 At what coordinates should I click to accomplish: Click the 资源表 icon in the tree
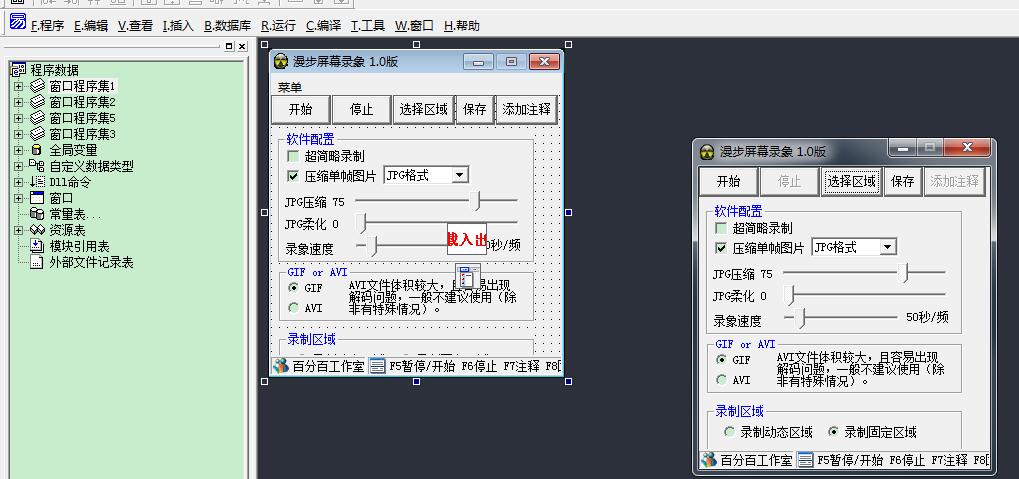click(x=37, y=230)
